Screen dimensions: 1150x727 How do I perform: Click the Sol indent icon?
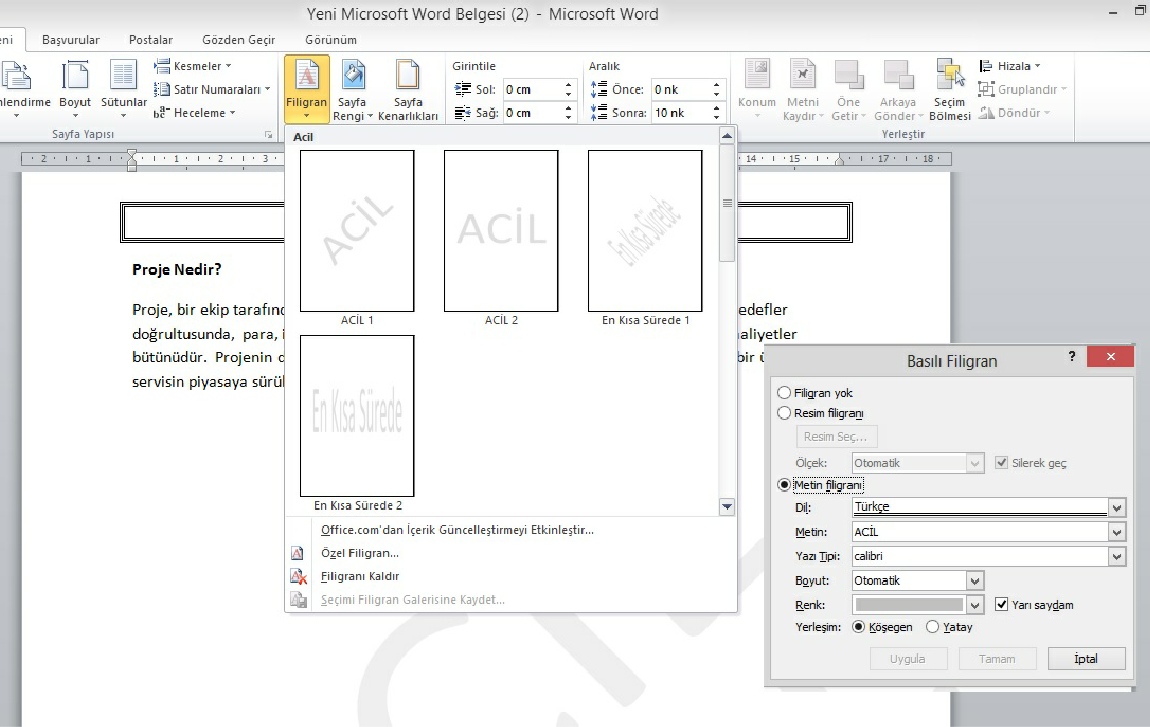point(463,89)
